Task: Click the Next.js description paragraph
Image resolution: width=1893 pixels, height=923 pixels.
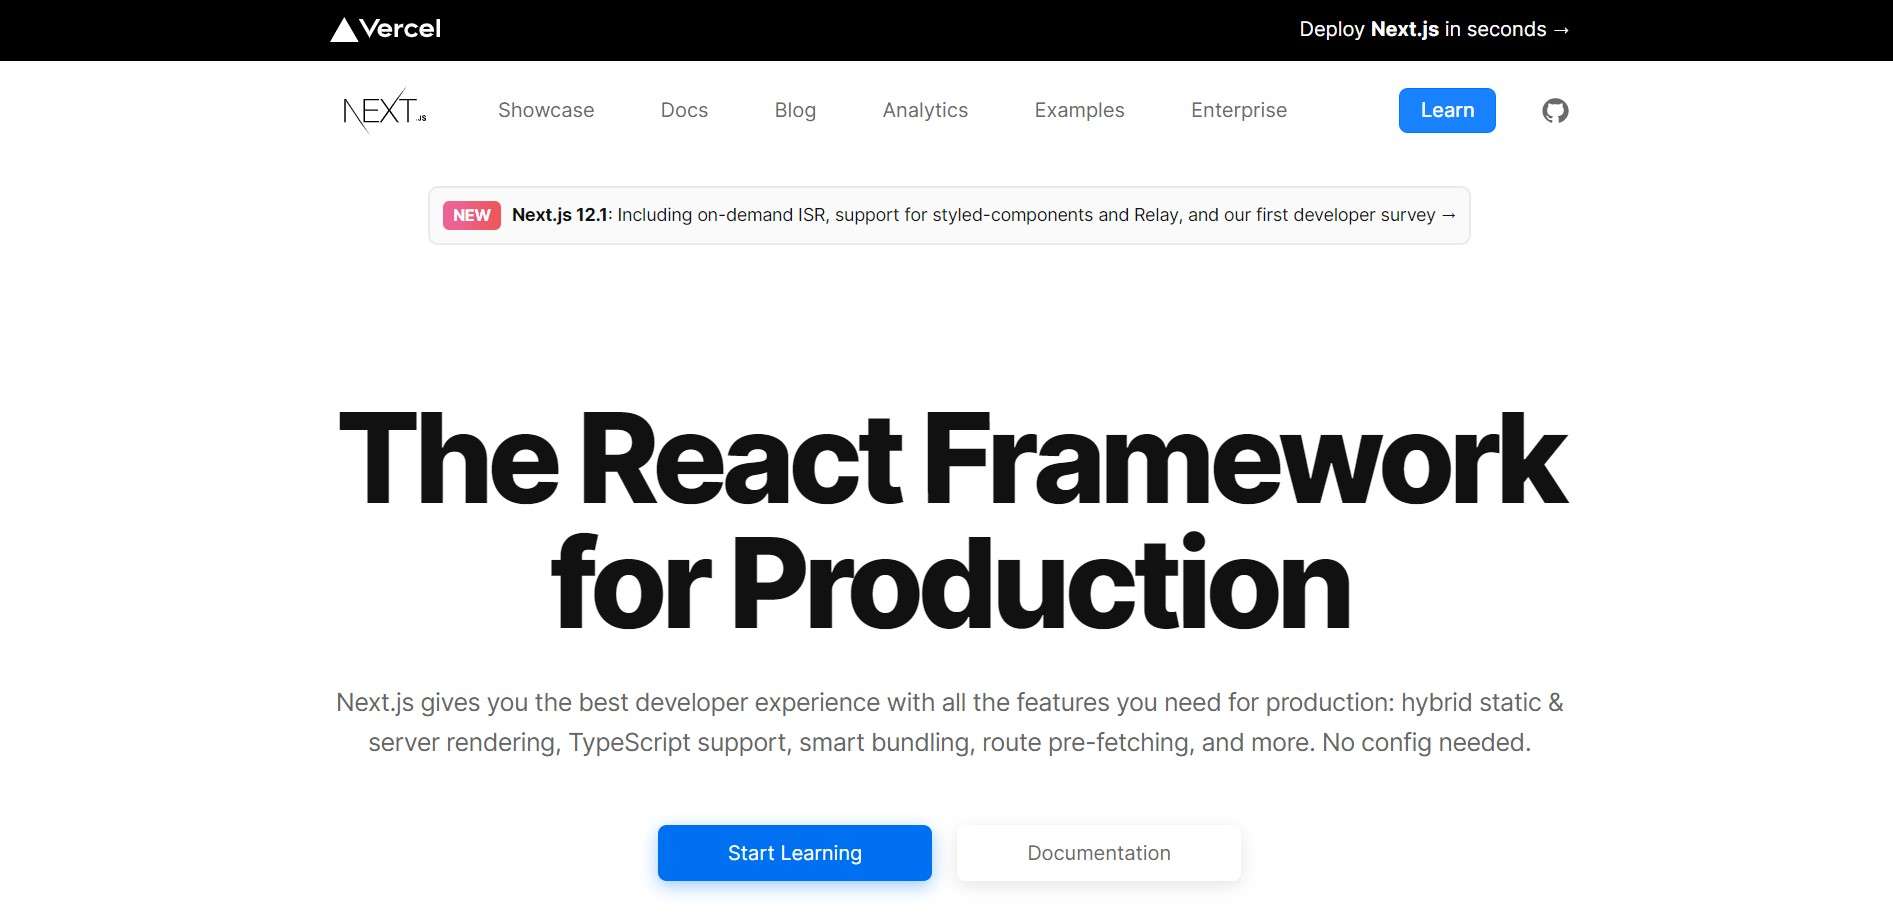Action: click(949, 722)
